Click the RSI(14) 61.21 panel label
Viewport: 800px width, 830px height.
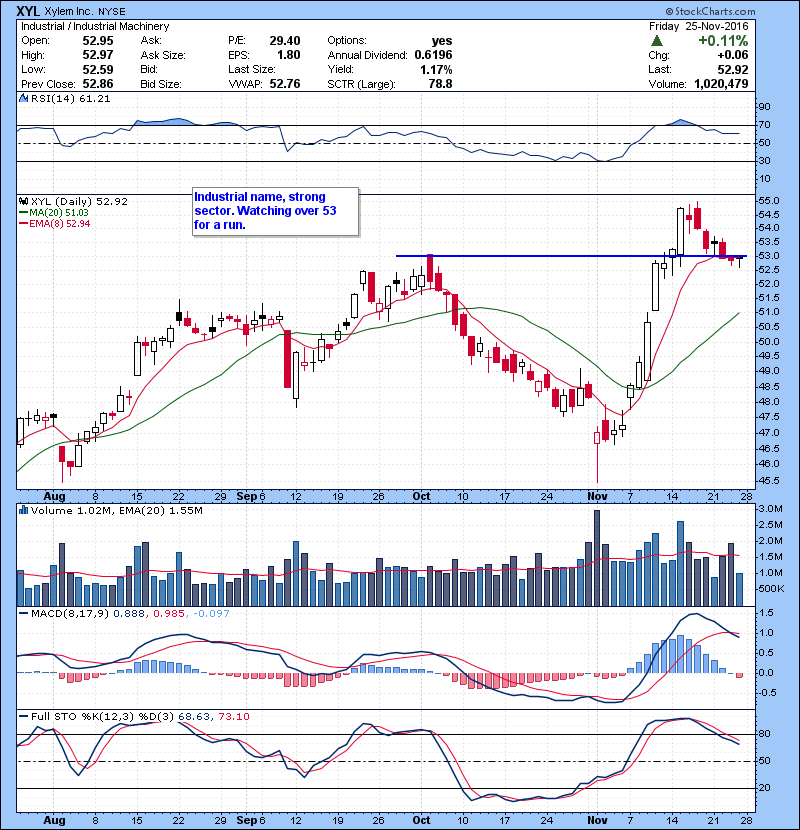(70, 98)
